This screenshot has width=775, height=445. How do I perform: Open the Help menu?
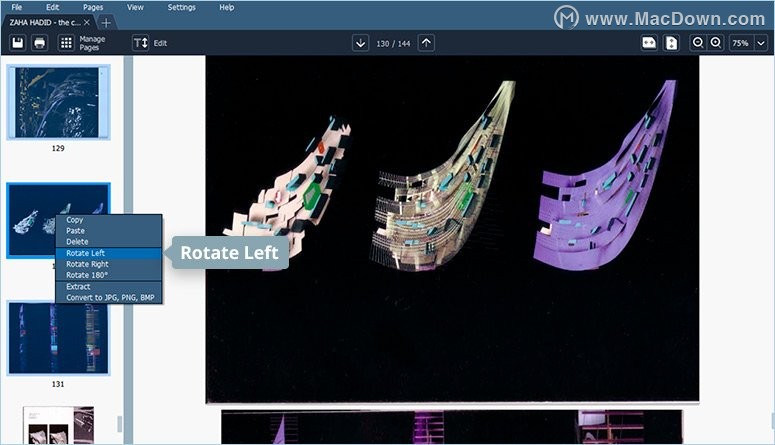[x=226, y=7]
